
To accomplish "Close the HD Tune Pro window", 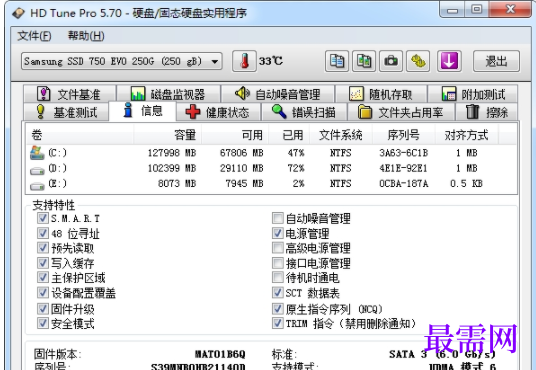I will [x=510, y=9].
